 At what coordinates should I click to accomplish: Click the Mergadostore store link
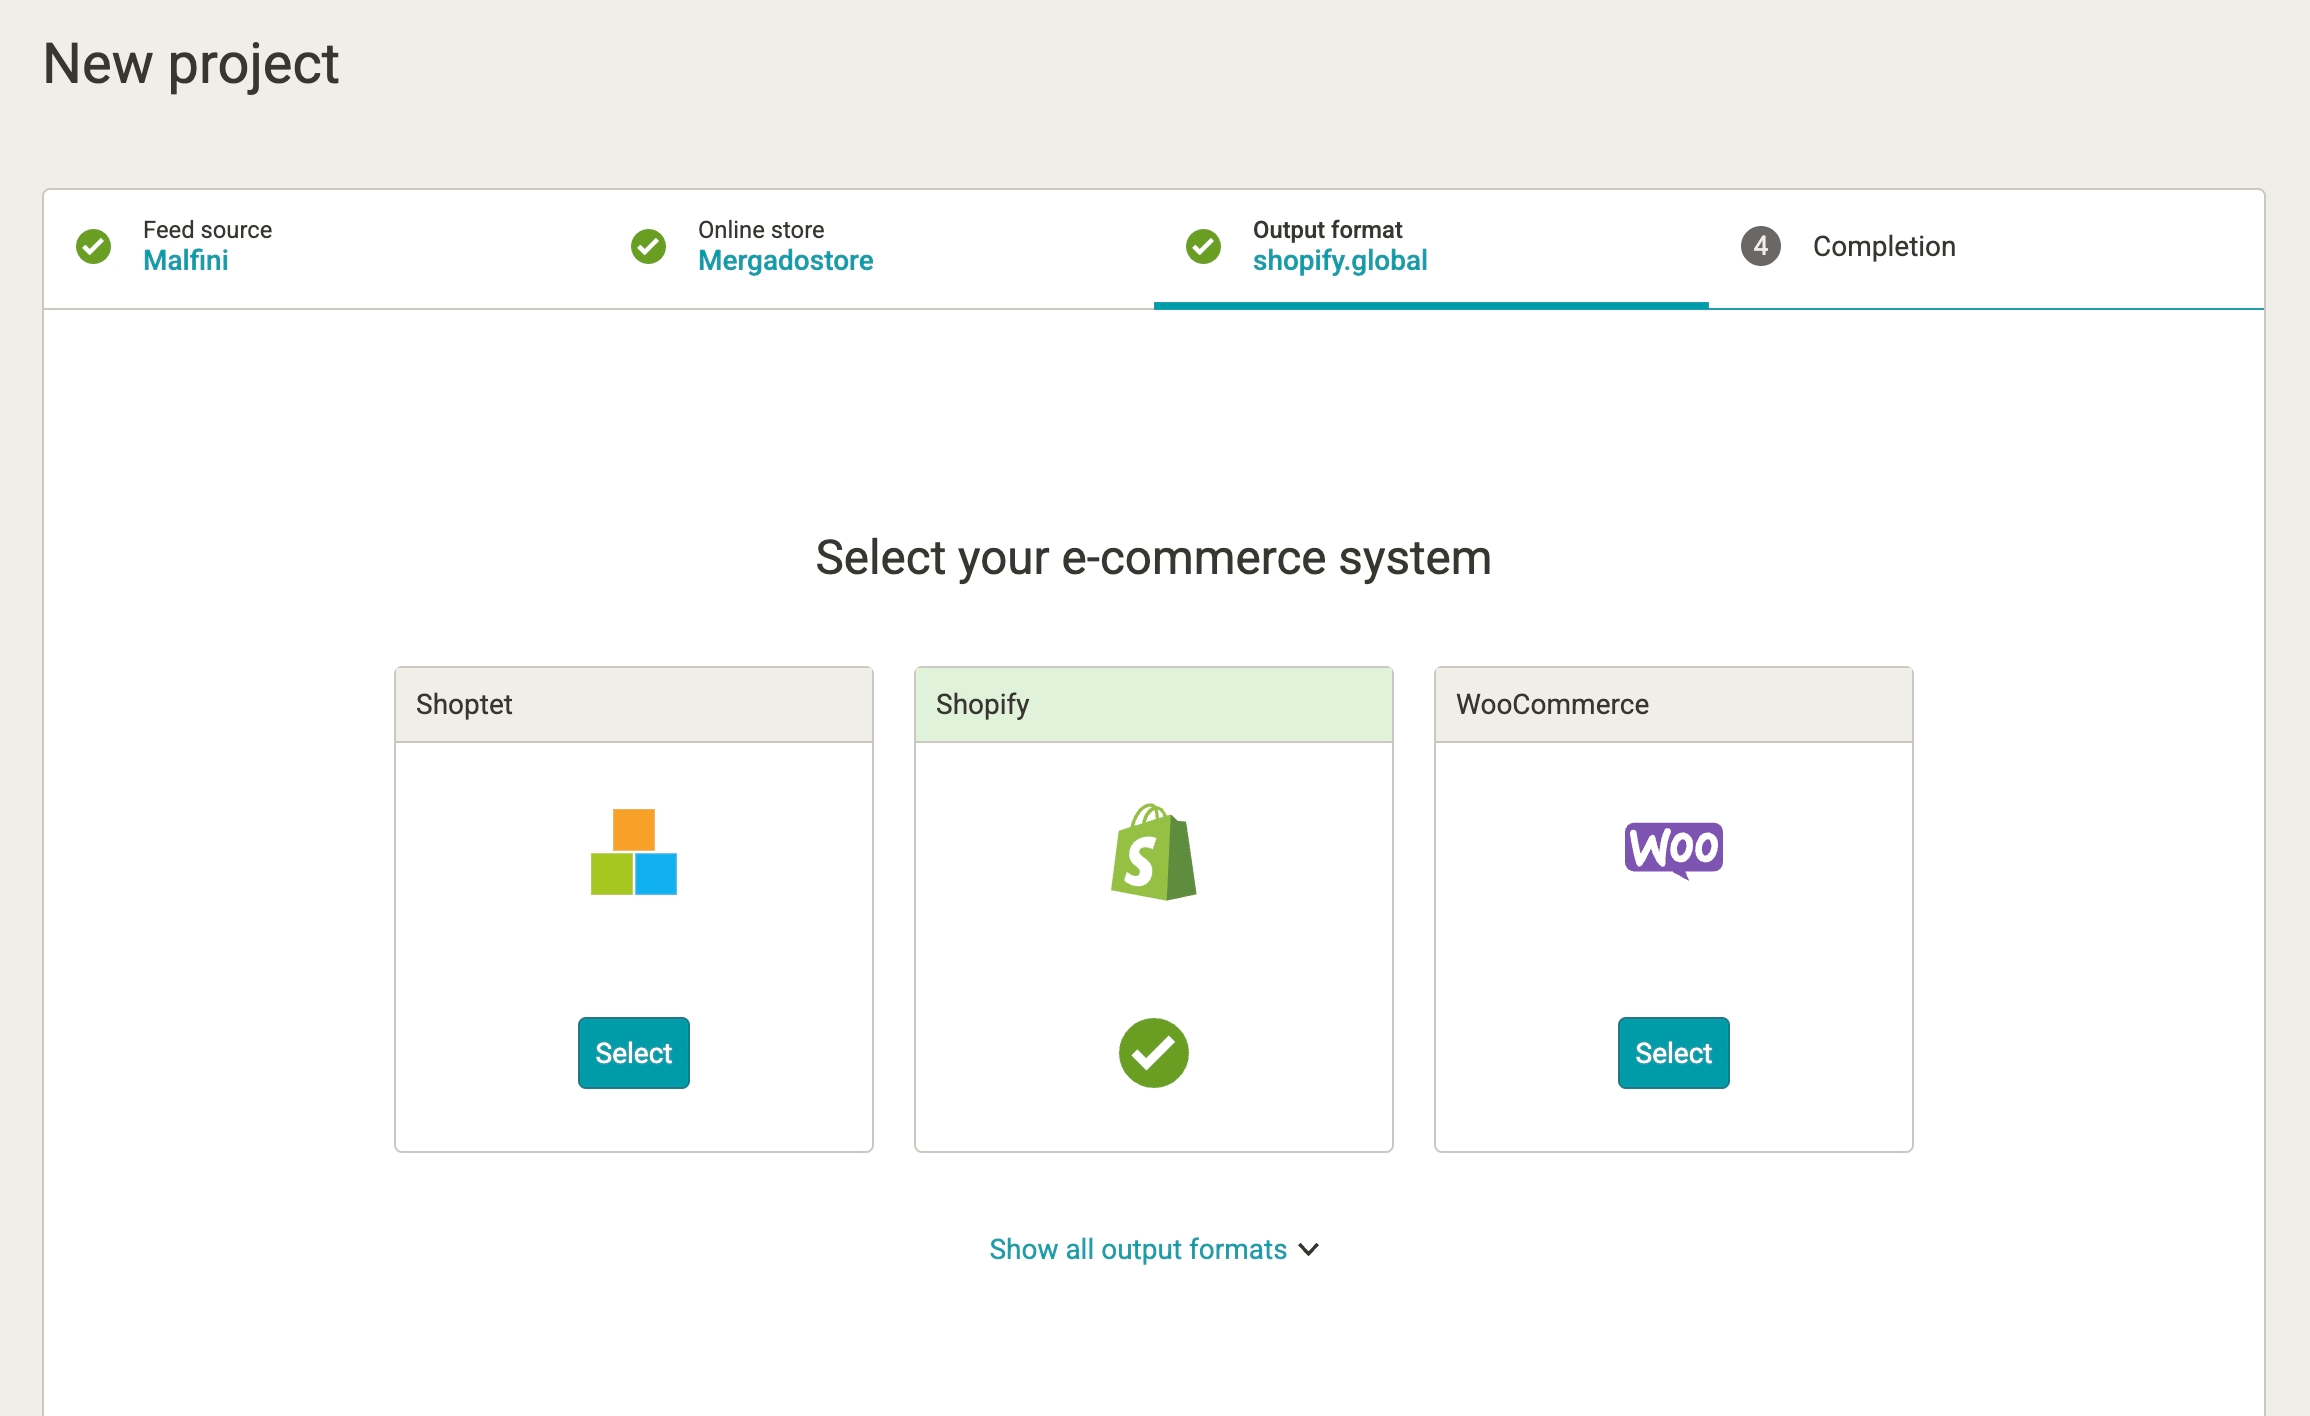tap(786, 261)
